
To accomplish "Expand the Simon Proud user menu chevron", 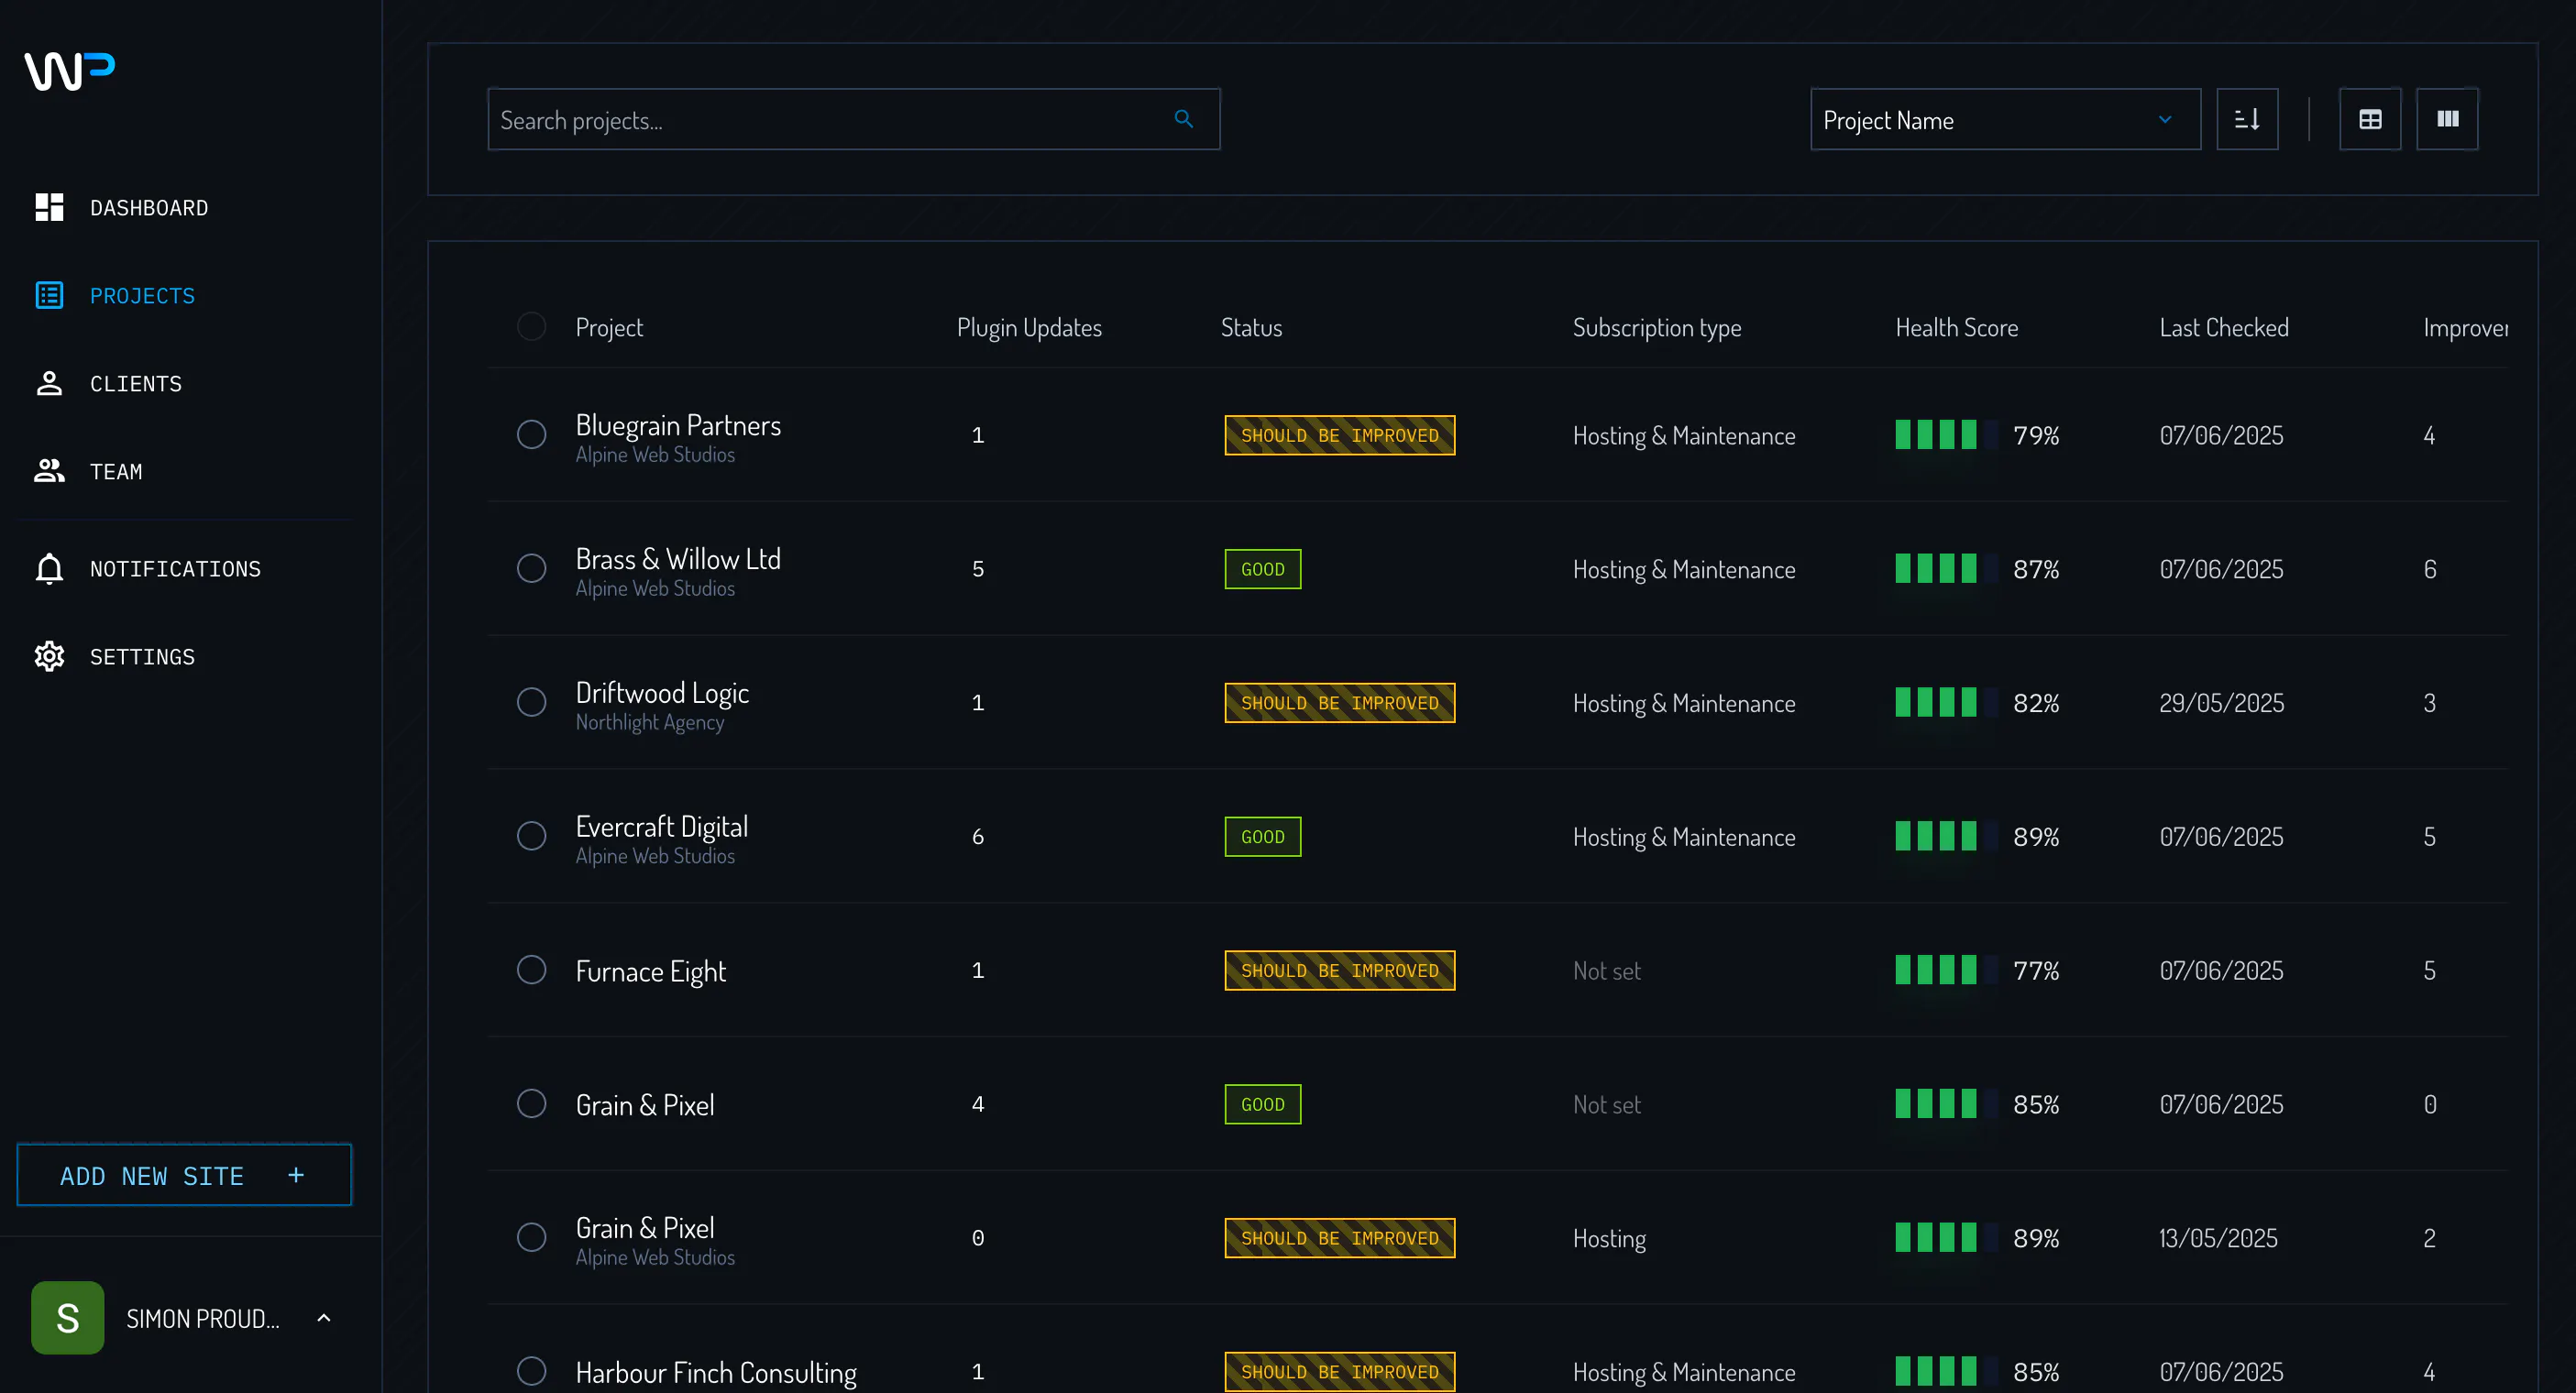I will [x=323, y=1318].
